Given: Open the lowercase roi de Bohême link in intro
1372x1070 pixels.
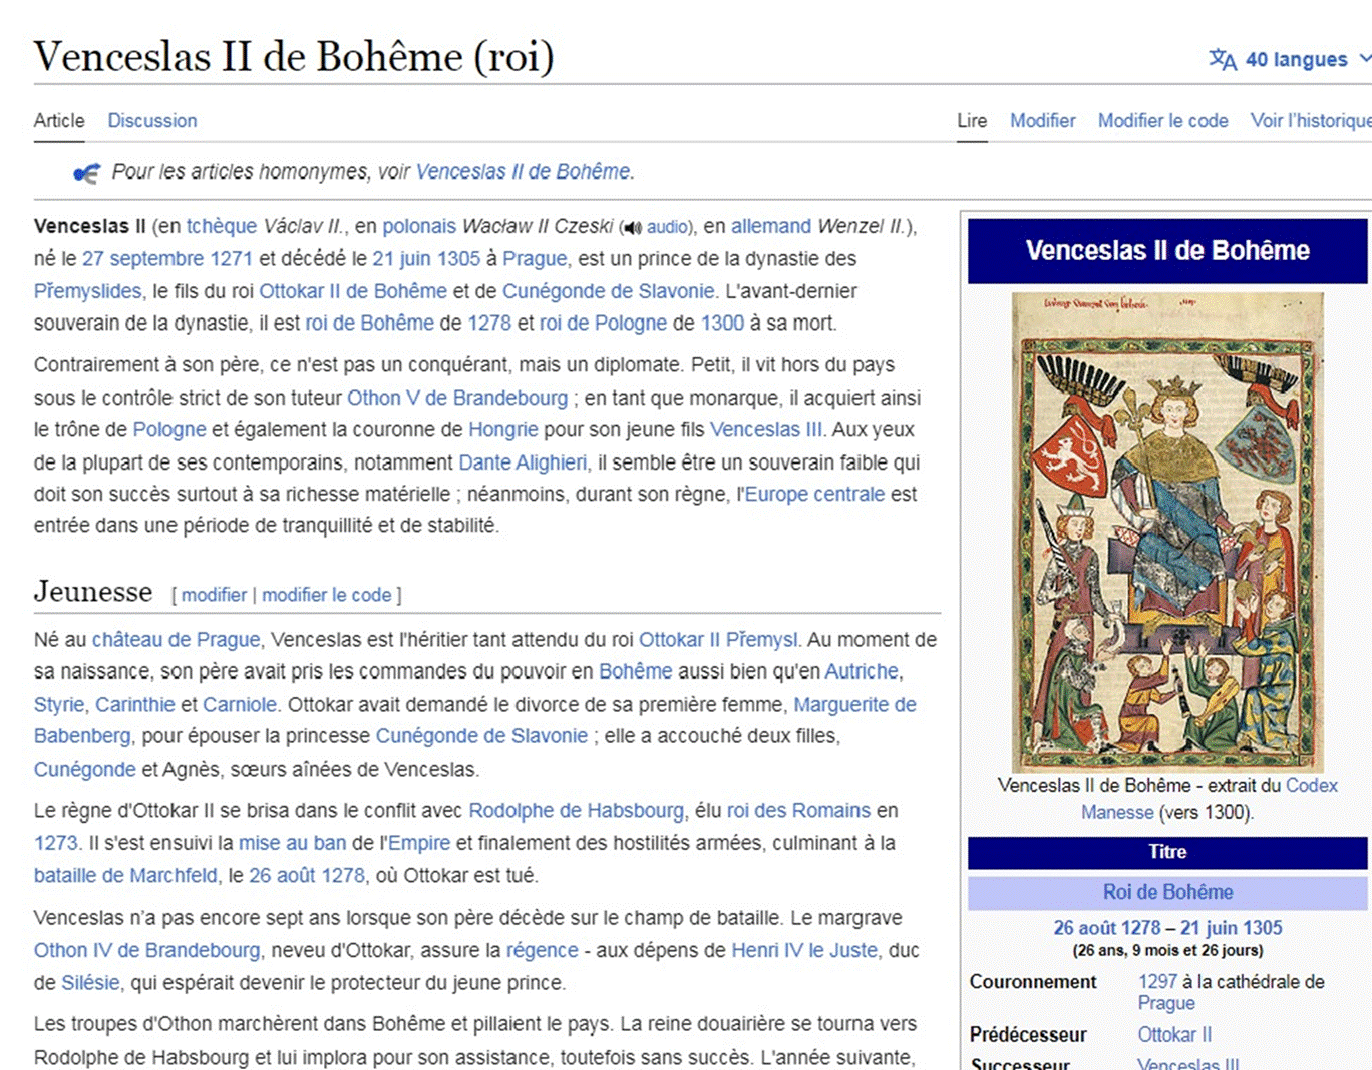Looking at the screenshot, I should (x=370, y=323).
